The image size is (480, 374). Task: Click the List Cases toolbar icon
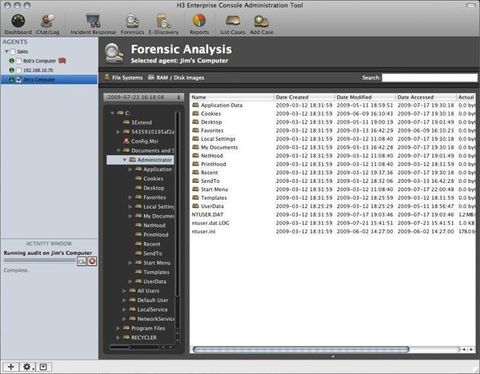233,21
